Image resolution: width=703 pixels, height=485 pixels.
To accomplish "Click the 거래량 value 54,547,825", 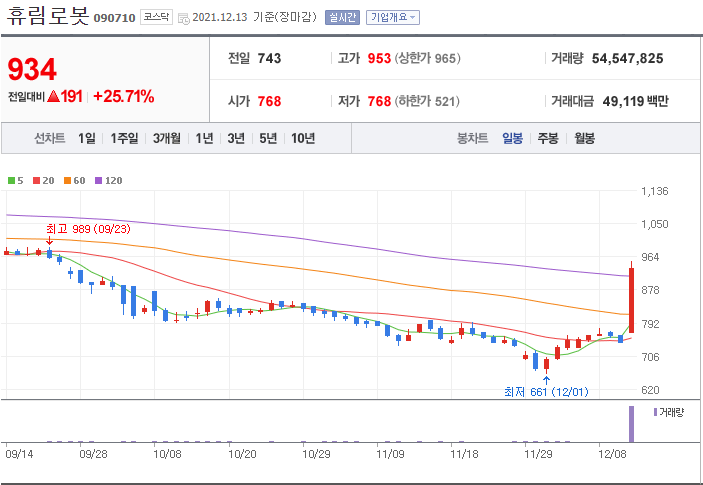I will coord(627,58).
